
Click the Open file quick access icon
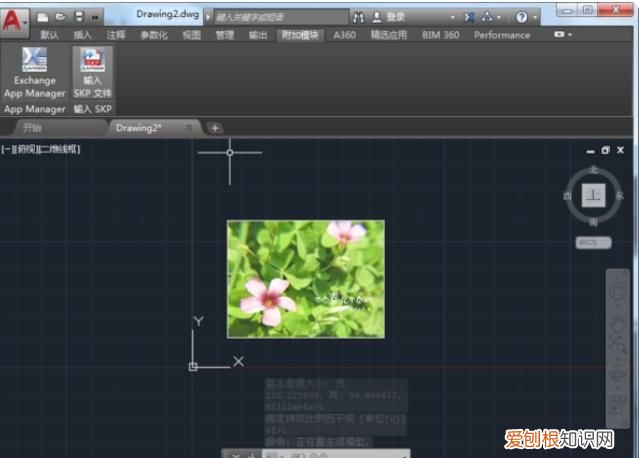pyautogui.click(x=60, y=17)
